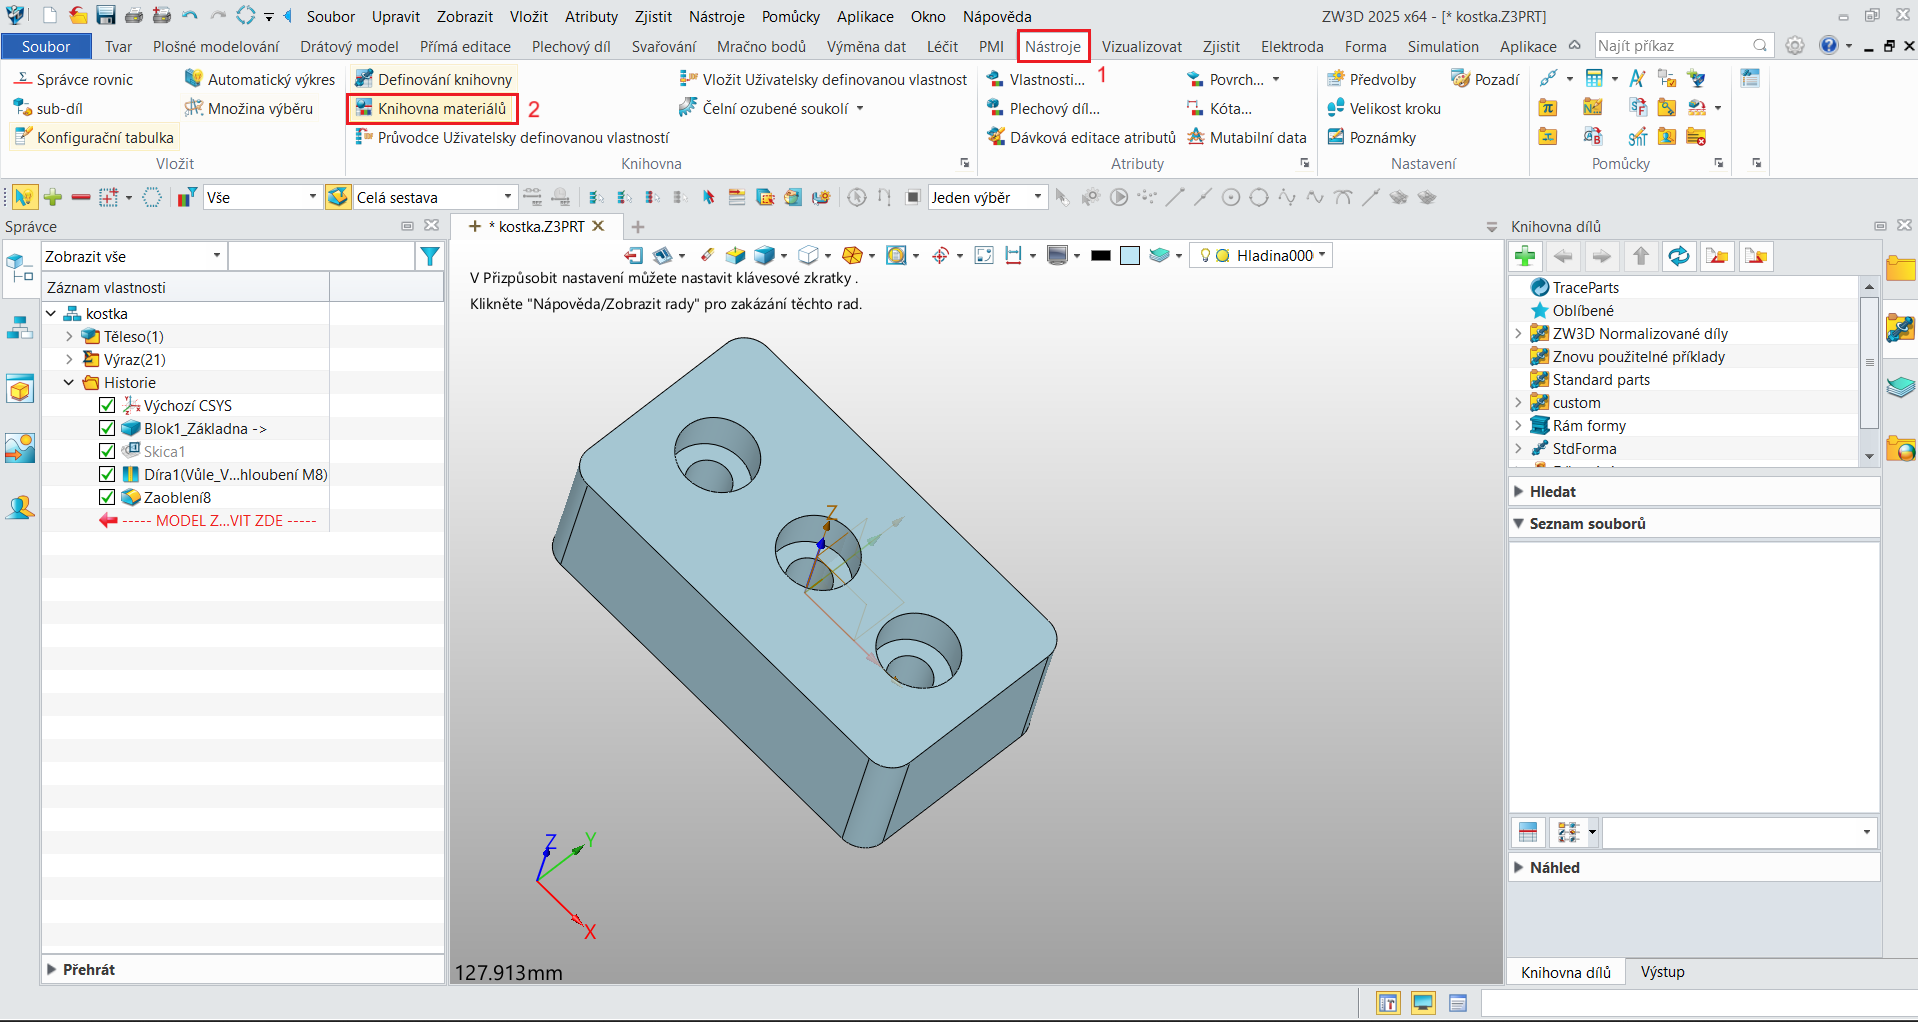Open the Celá sestava dropdown
This screenshot has height=1022, width=1918.
tap(507, 197)
